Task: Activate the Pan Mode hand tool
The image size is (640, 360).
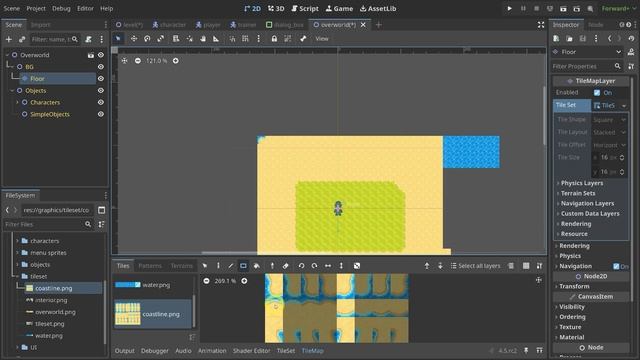Action: (x=203, y=39)
